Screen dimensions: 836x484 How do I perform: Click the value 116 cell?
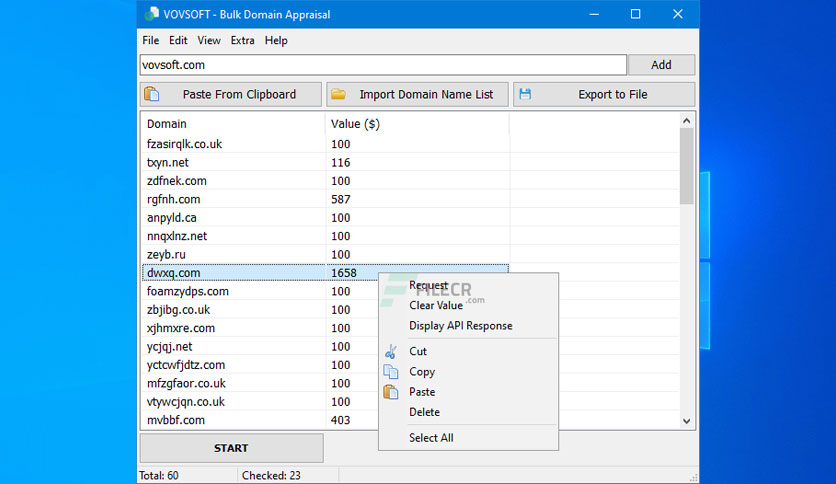[341, 163]
